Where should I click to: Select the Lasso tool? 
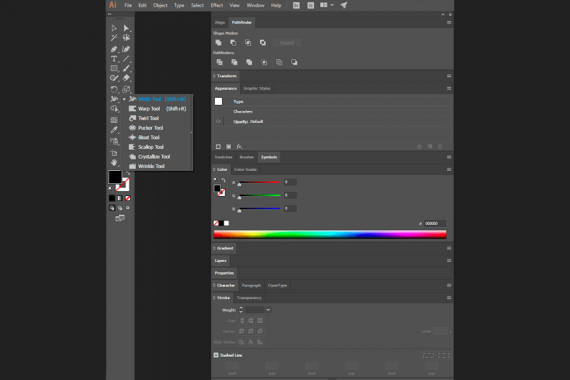coord(126,38)
